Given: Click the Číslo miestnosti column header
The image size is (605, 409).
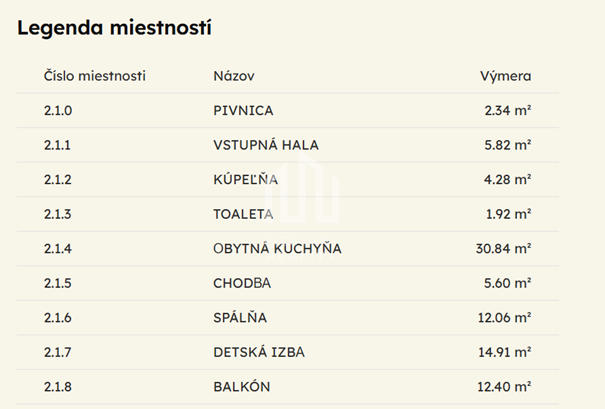Looking at the screenshot, I should (x=95, y=76).
